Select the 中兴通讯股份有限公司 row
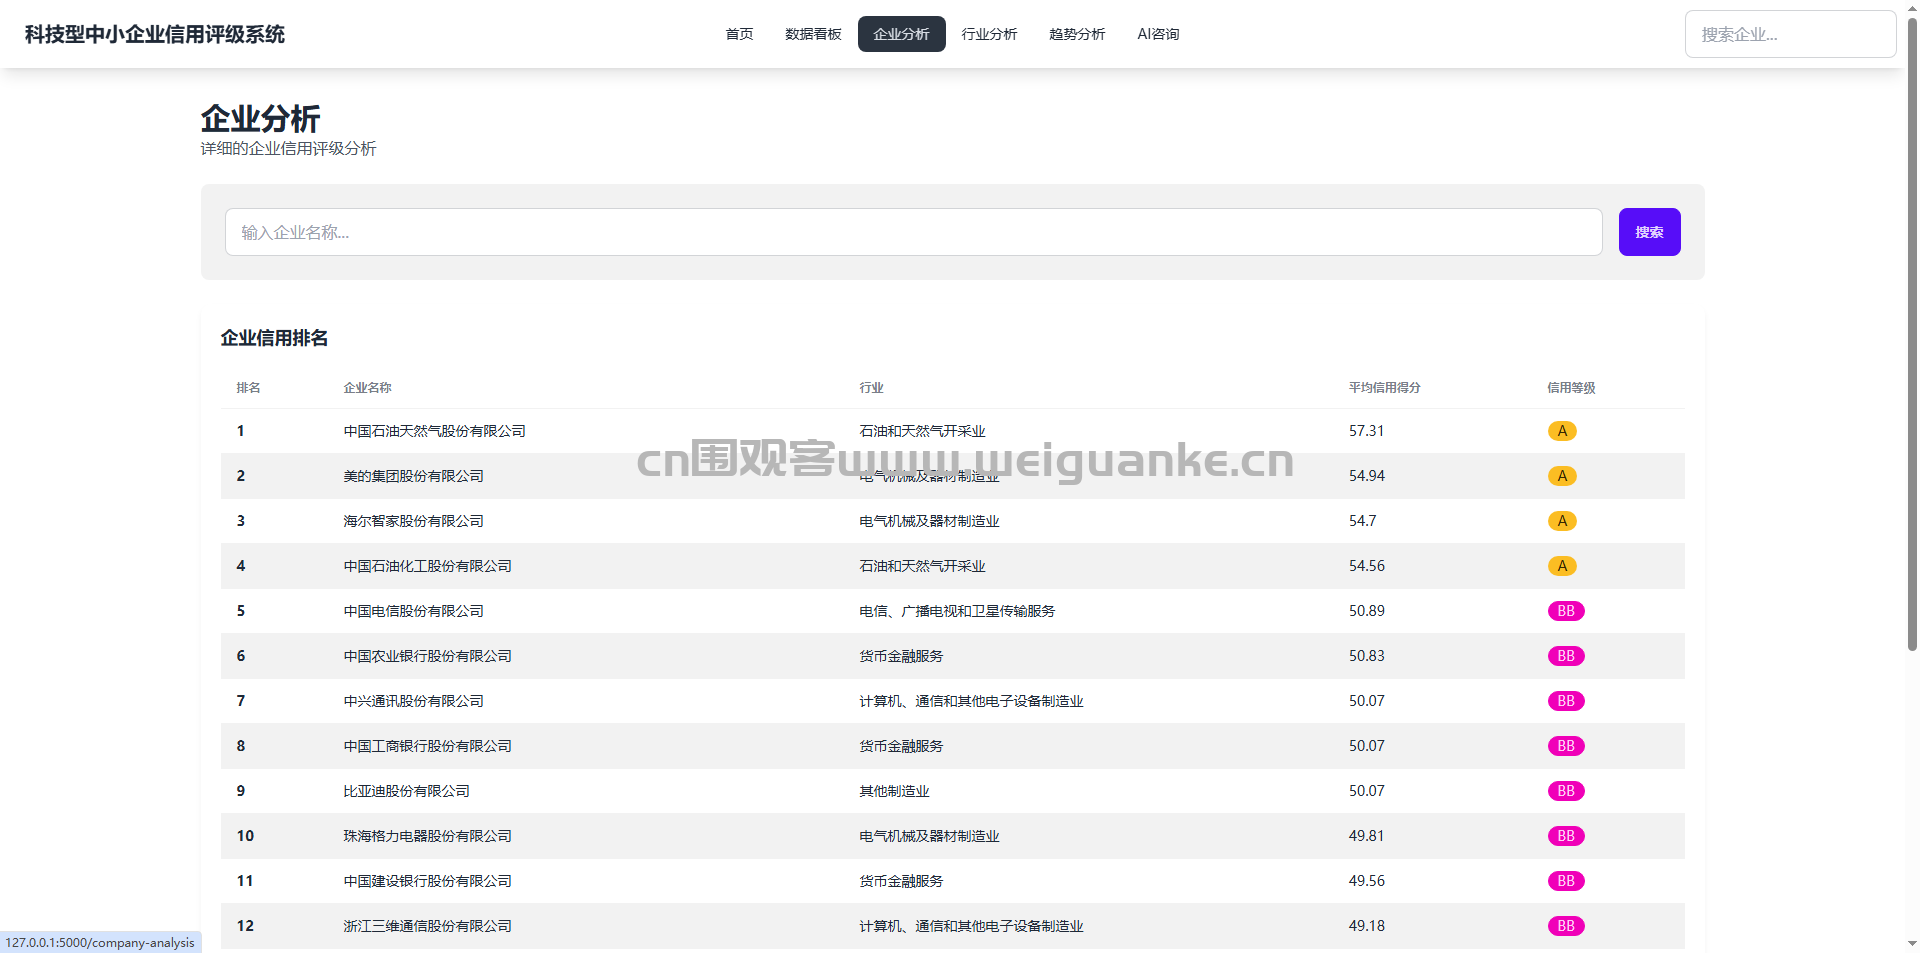Image resolution: width=1920 pixels, height=953 pixels. click(413, 701)
